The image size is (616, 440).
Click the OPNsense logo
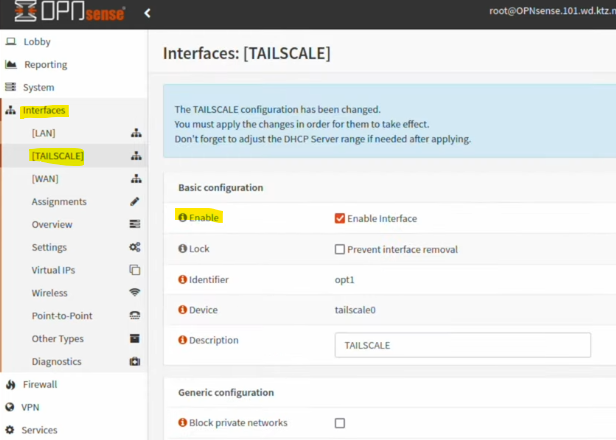(70, 11)
